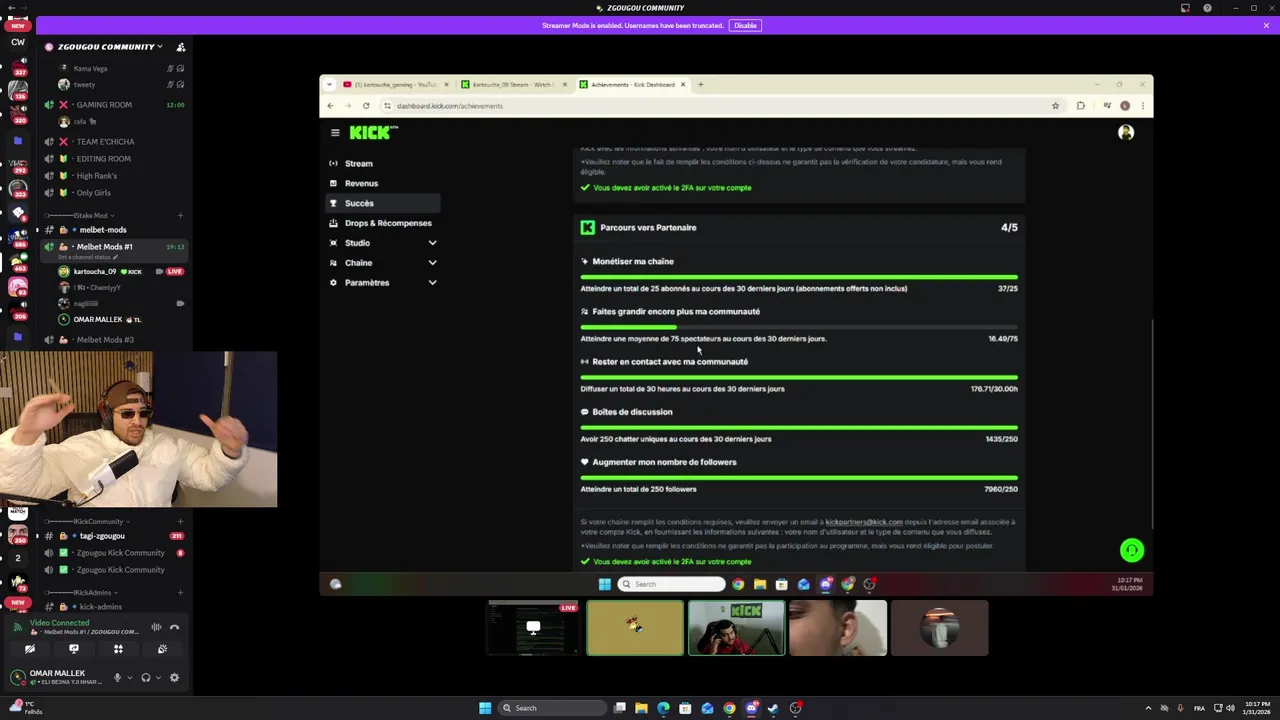Disconnect from the Discord voice call
The height and width of the screenshot is (720, 1280).
point(174,627)
